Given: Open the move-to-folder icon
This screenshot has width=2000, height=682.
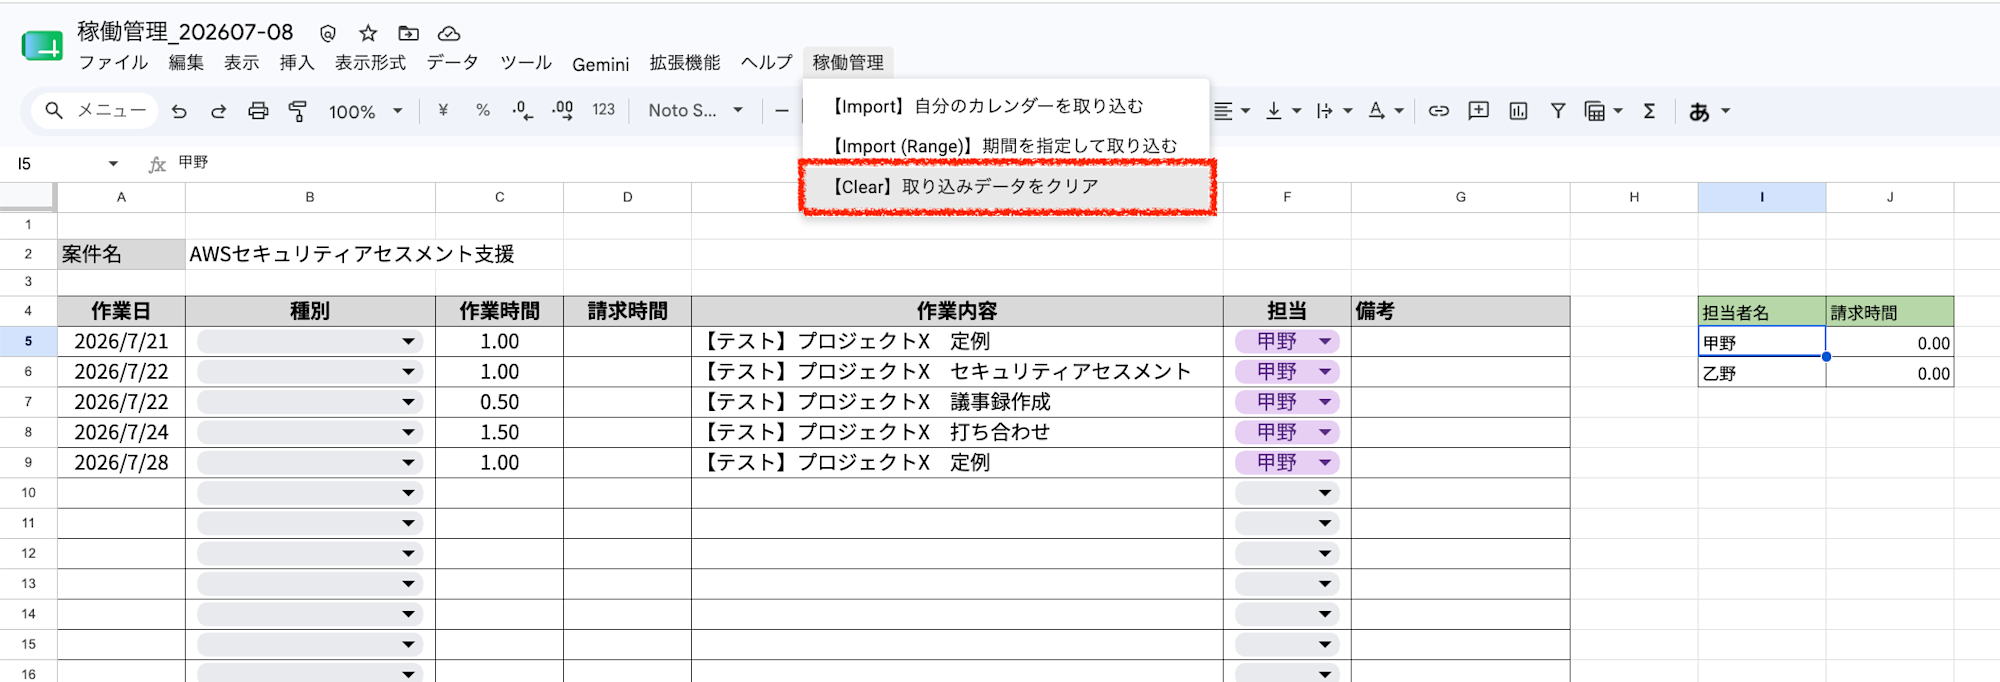Looking at the screenshot, I should (408, 33).
